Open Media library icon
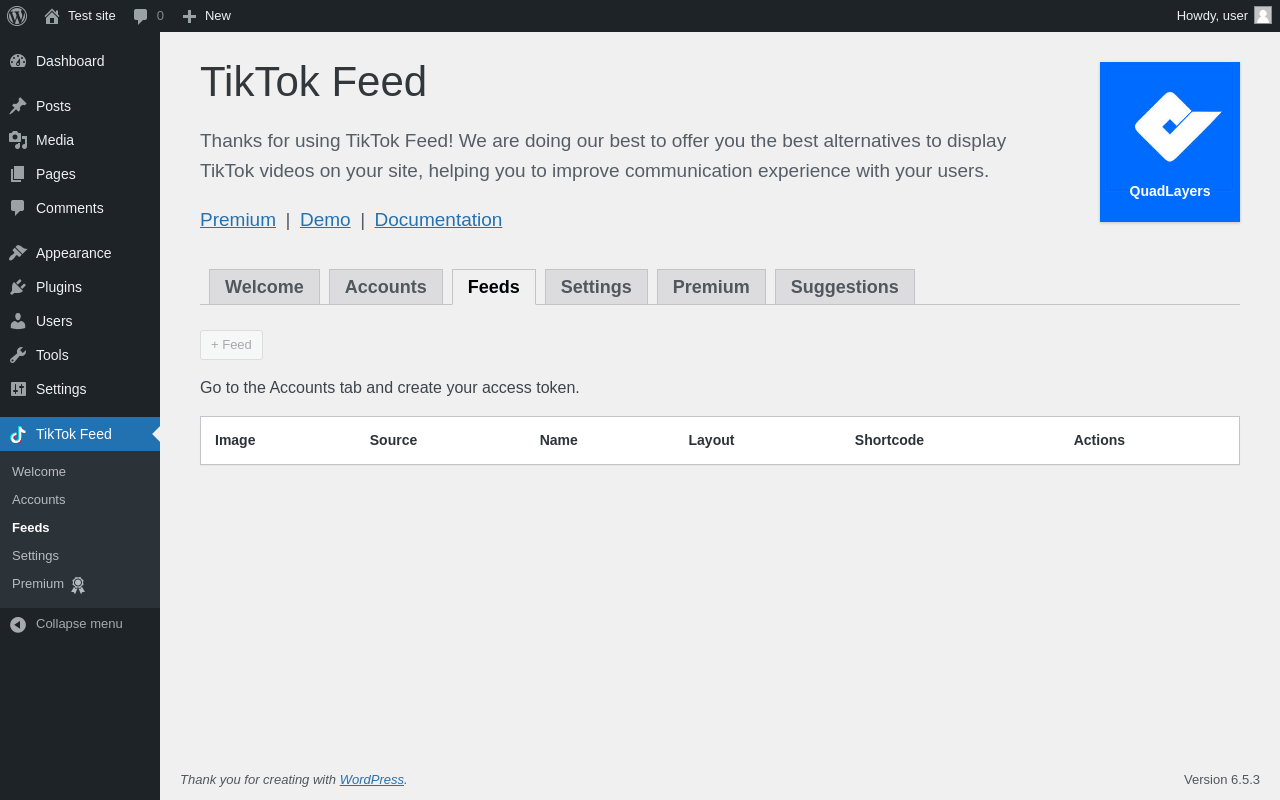The height and width of the screenshot is (800, 1280). (18, 140)
